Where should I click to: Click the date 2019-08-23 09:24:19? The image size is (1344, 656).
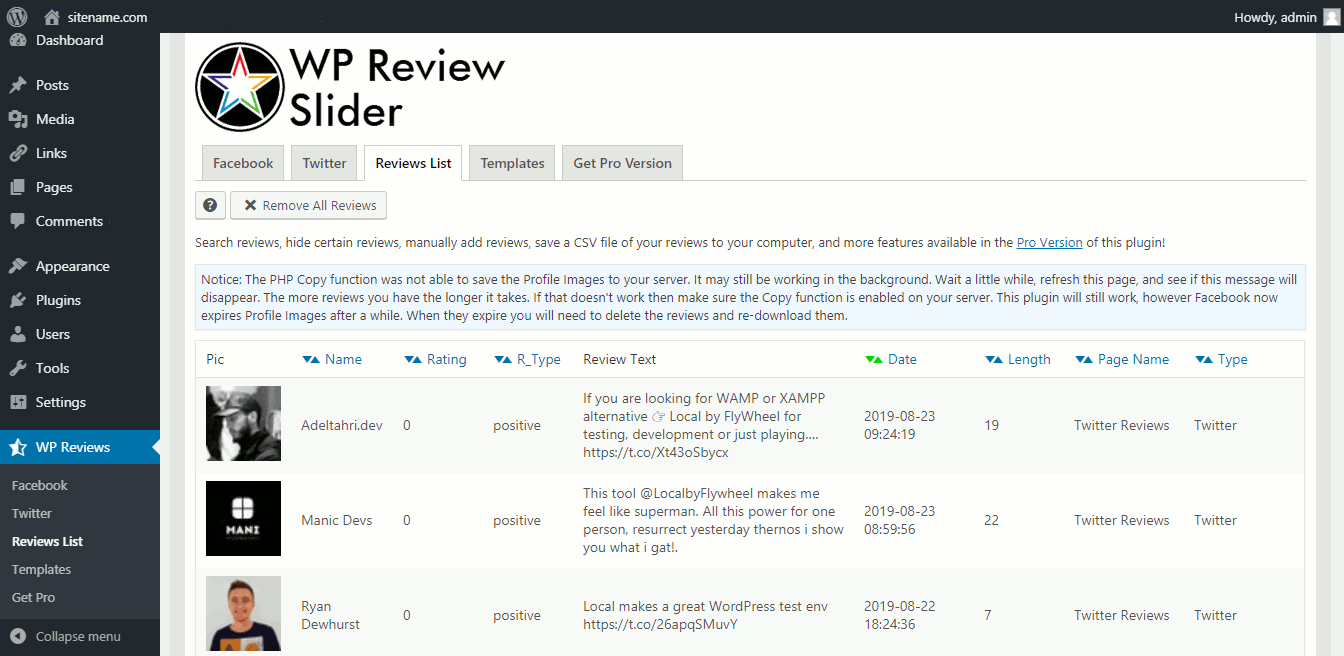click(901, 425)
